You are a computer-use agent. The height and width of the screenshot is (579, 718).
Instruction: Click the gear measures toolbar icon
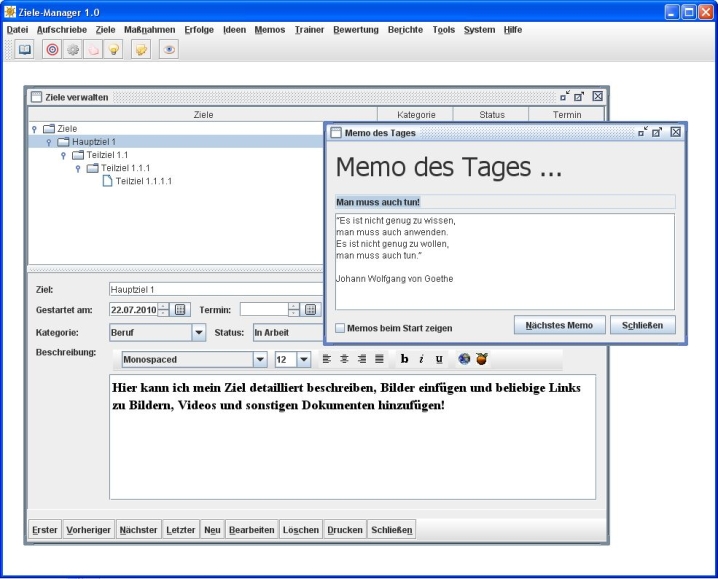coord(72,49)
